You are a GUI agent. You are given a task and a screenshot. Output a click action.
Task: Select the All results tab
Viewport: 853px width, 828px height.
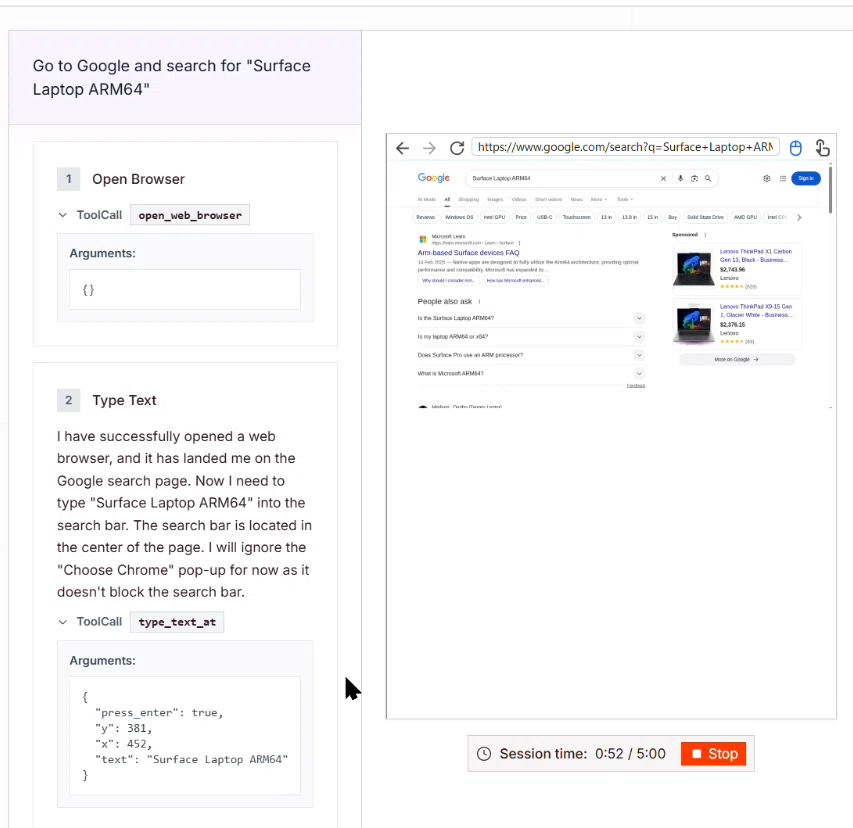447,200
